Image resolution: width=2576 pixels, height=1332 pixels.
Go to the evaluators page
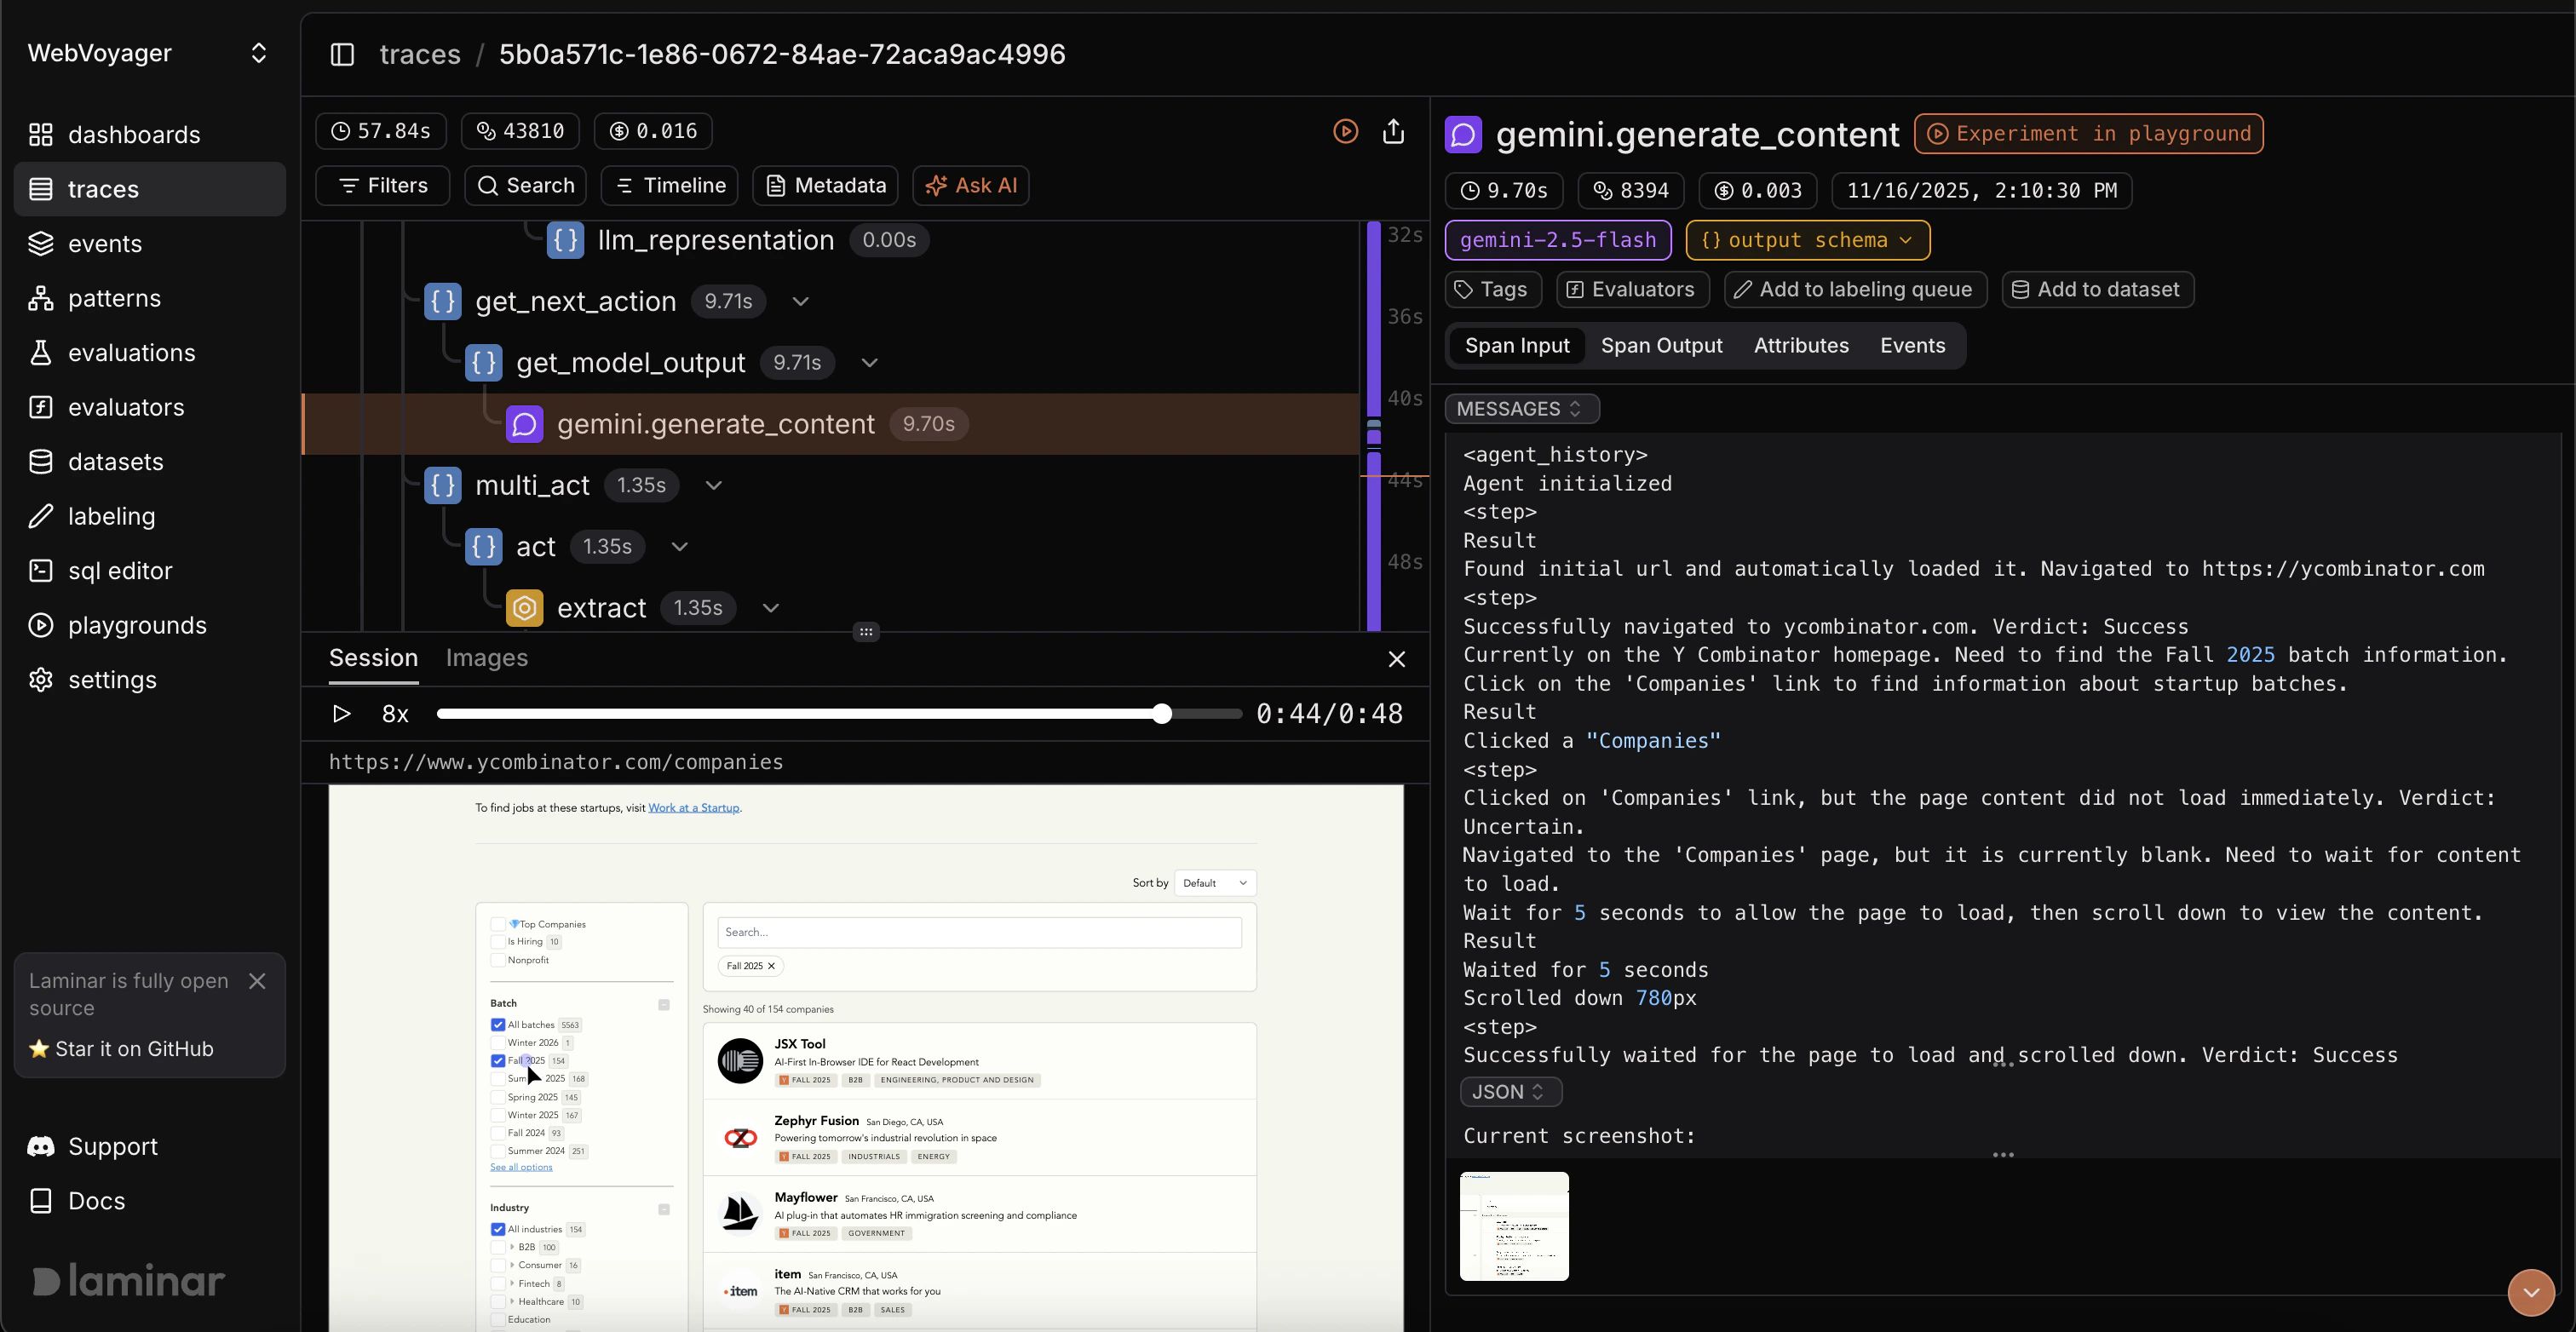(x=126, y=407)
